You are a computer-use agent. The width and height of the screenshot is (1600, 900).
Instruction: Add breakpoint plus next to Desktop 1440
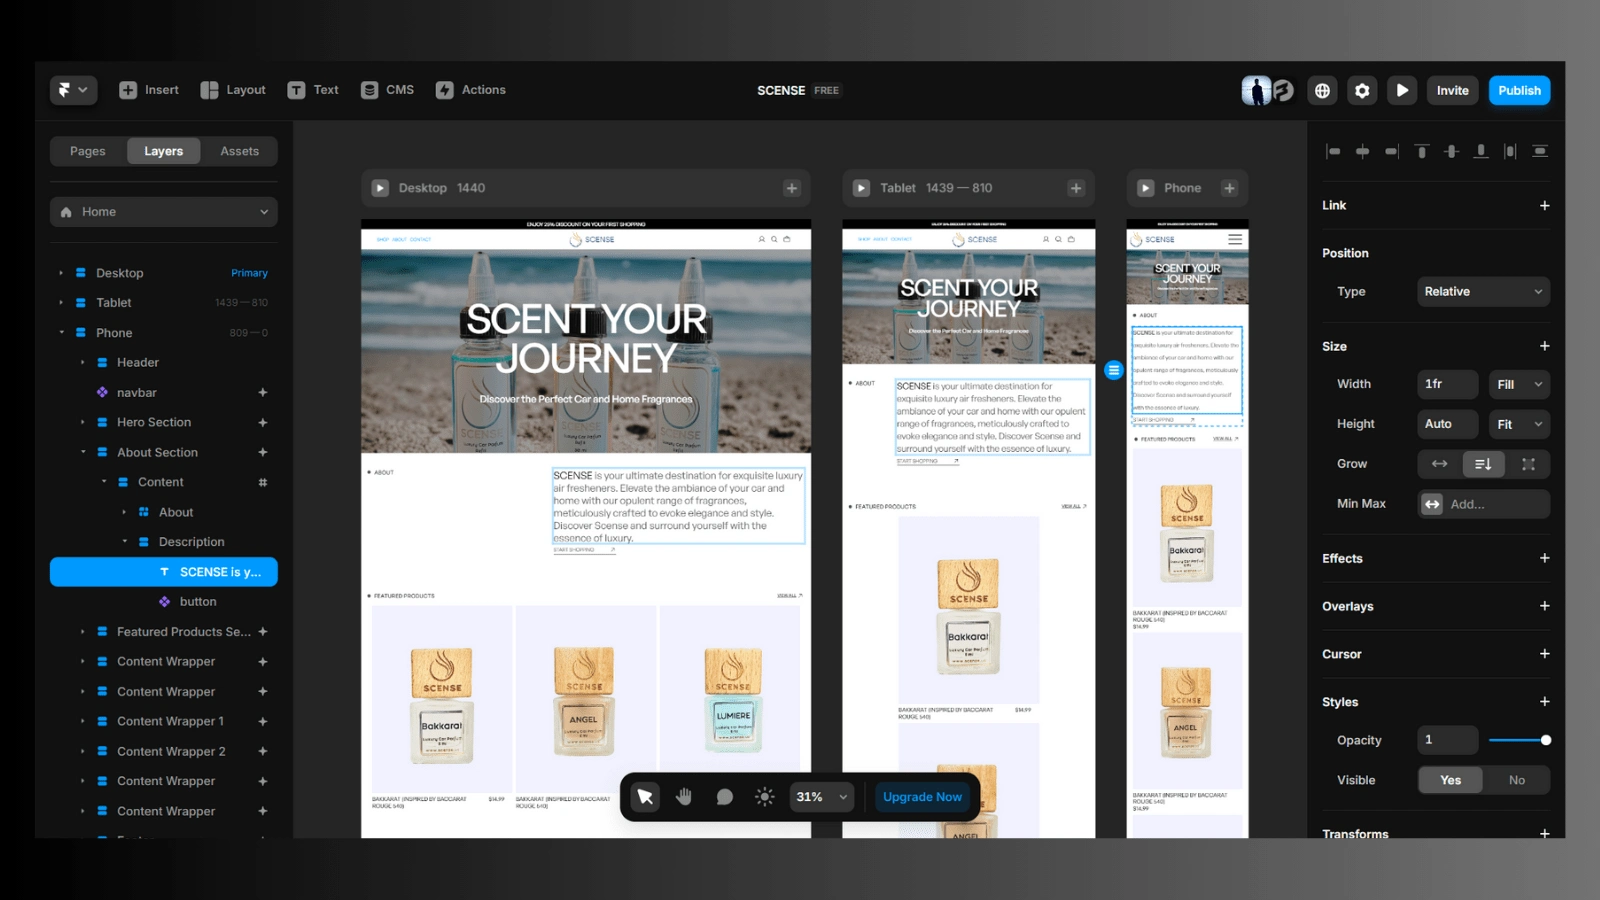791,188
